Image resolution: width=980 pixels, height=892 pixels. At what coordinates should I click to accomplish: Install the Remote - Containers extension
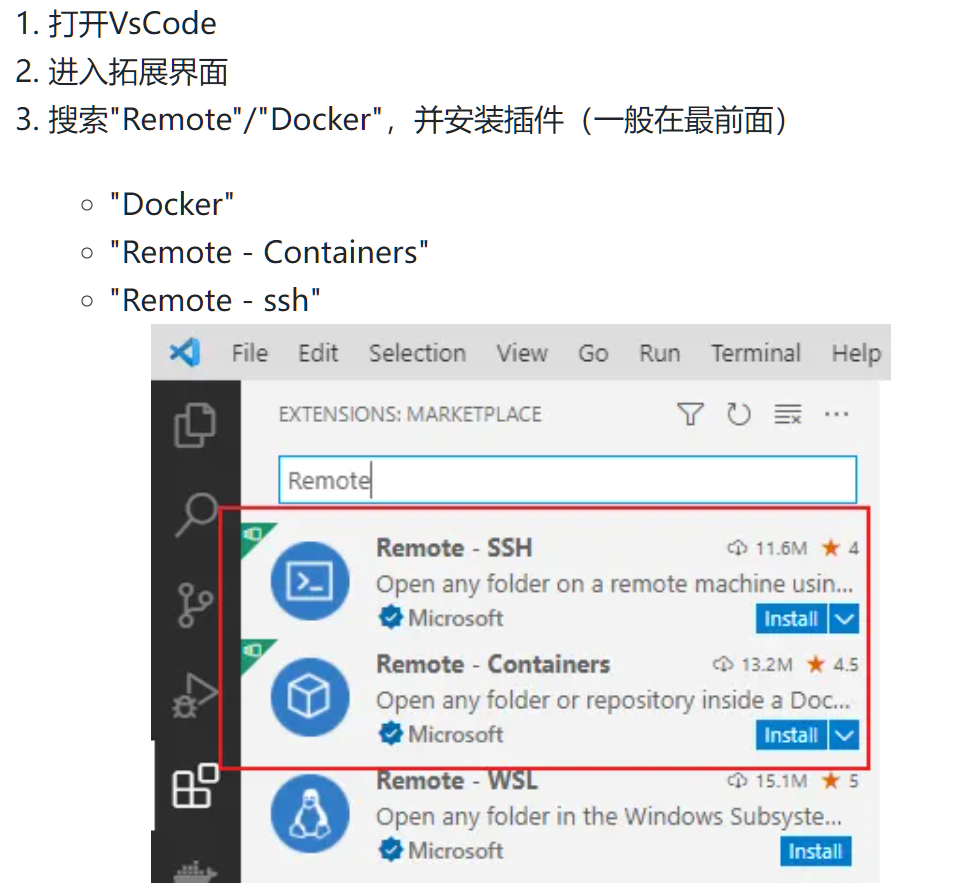point(791,735)
